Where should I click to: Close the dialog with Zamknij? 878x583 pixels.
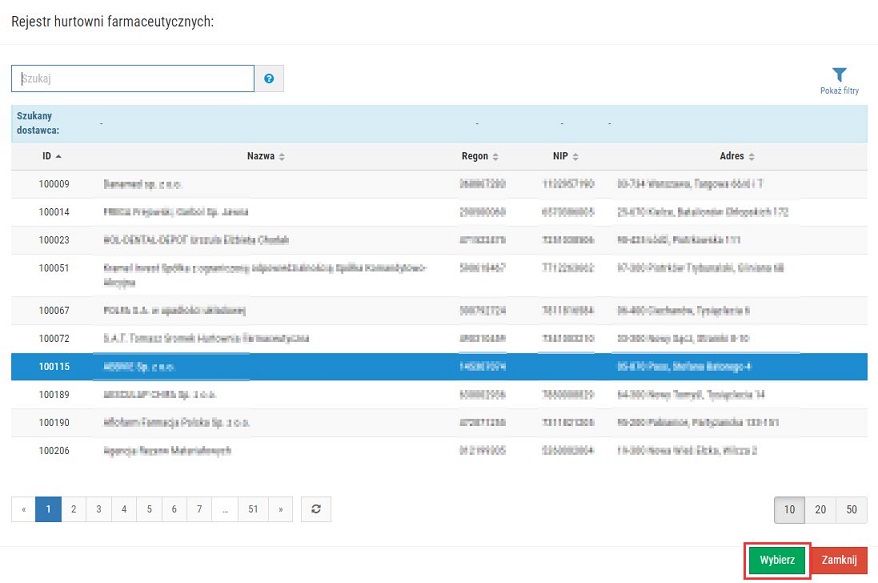coord(839,560)
